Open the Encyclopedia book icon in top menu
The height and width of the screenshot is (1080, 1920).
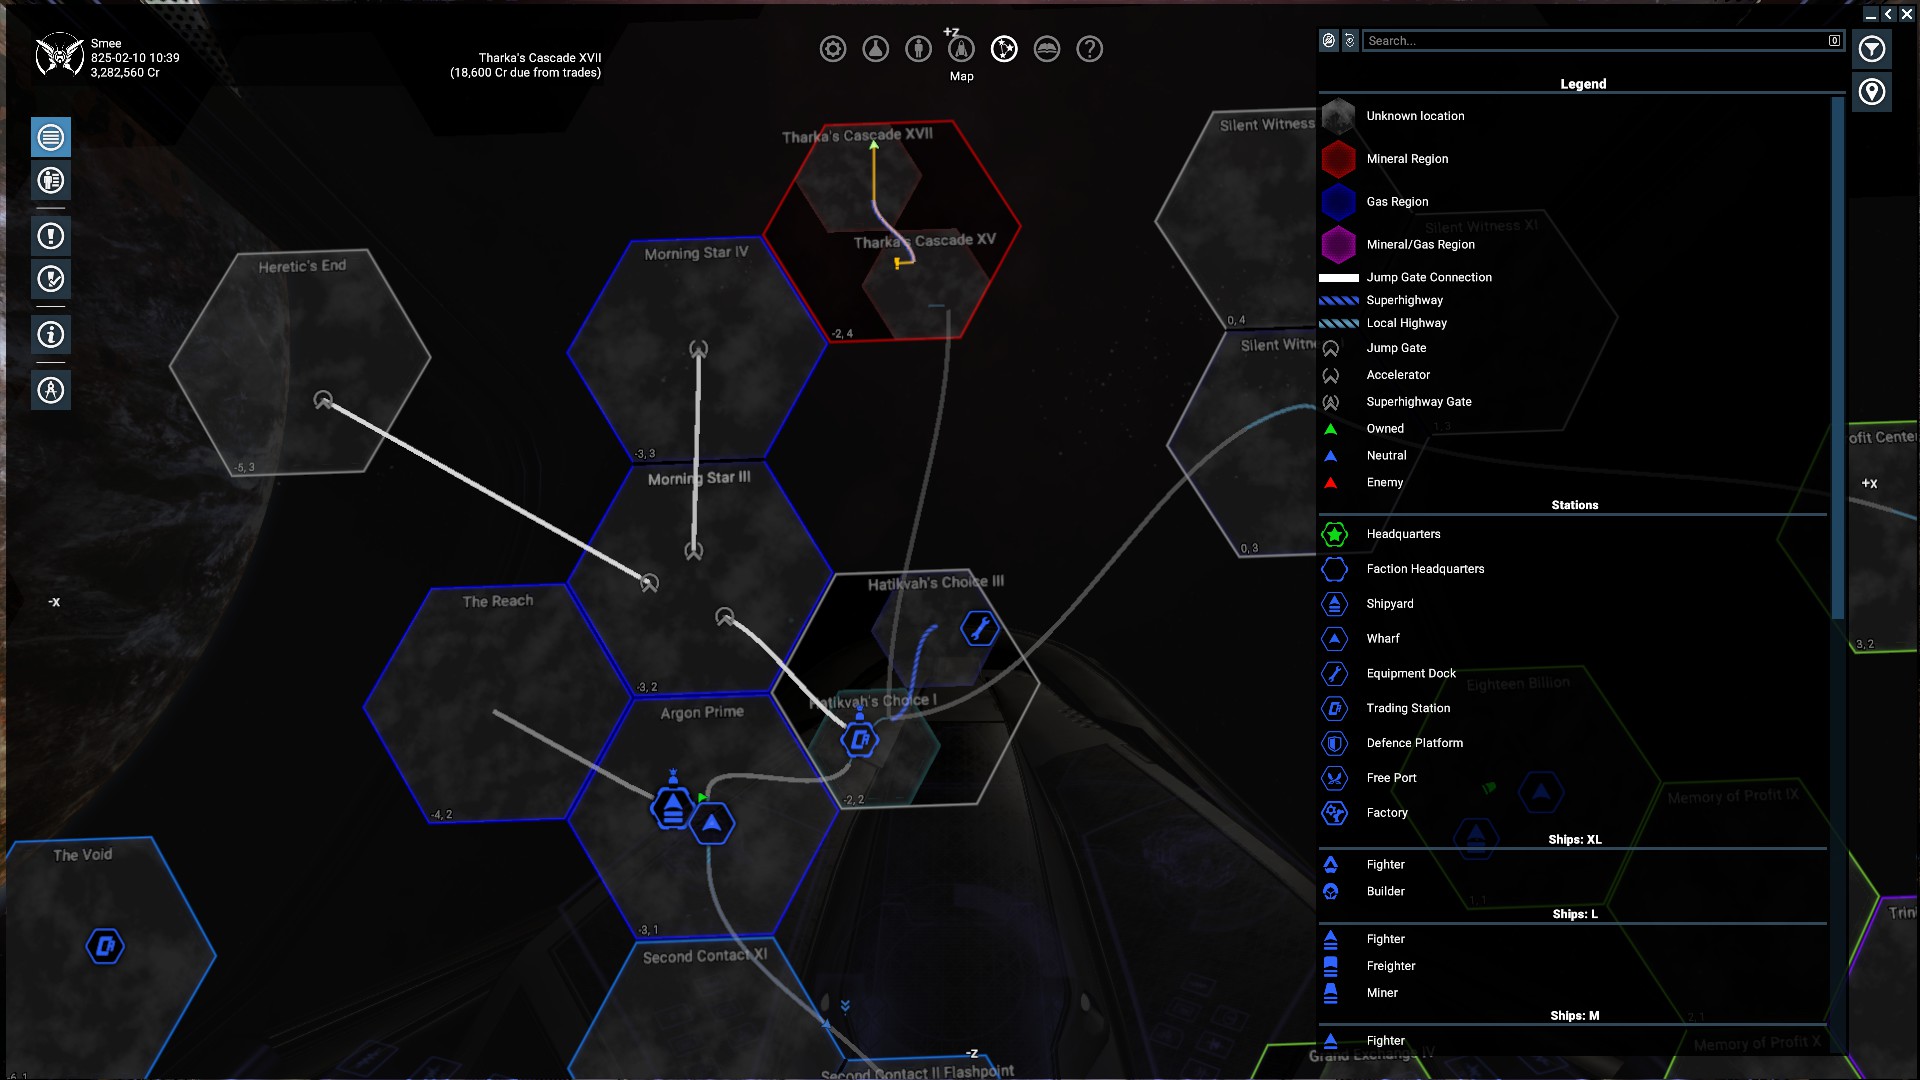[1046, 49]
